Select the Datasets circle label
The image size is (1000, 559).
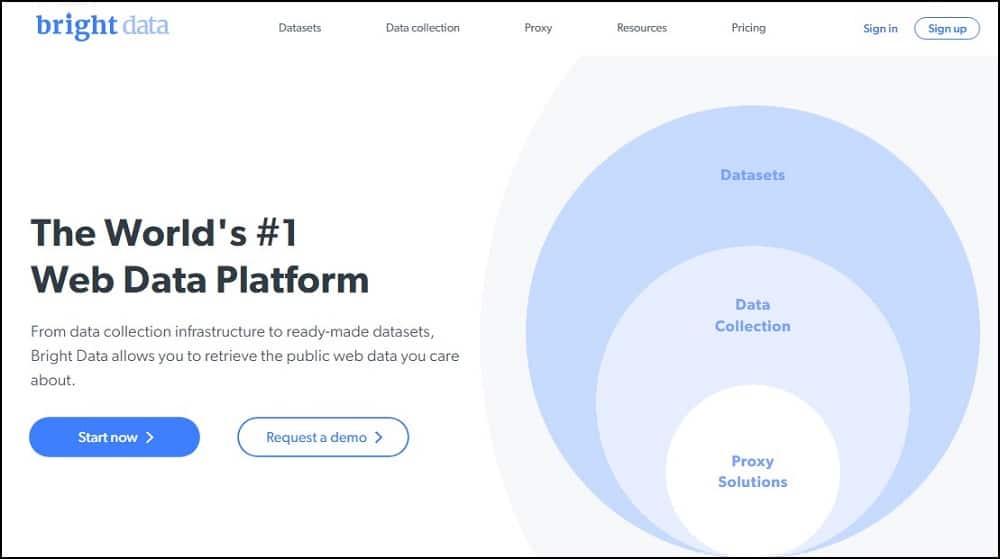click(x=753, y=175)
